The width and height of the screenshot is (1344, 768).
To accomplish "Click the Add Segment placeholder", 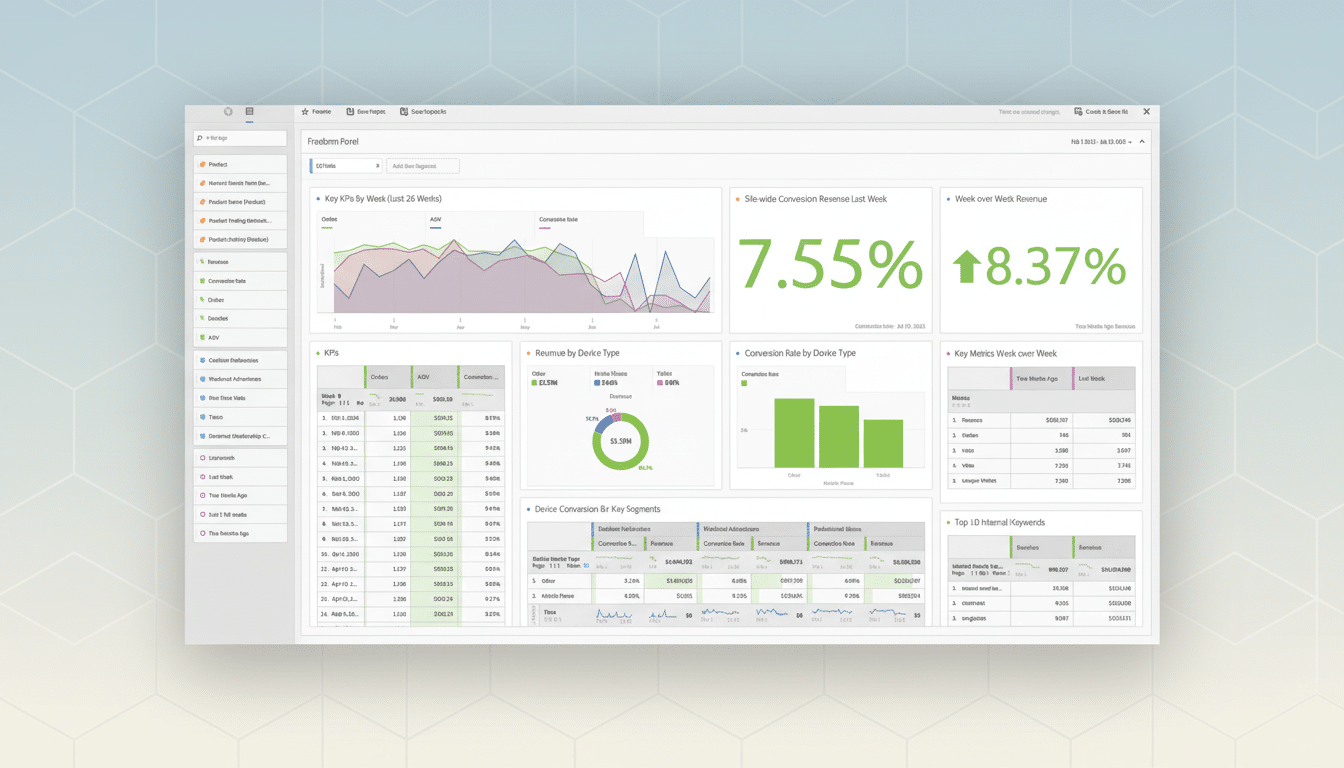I will click(420, 165).
